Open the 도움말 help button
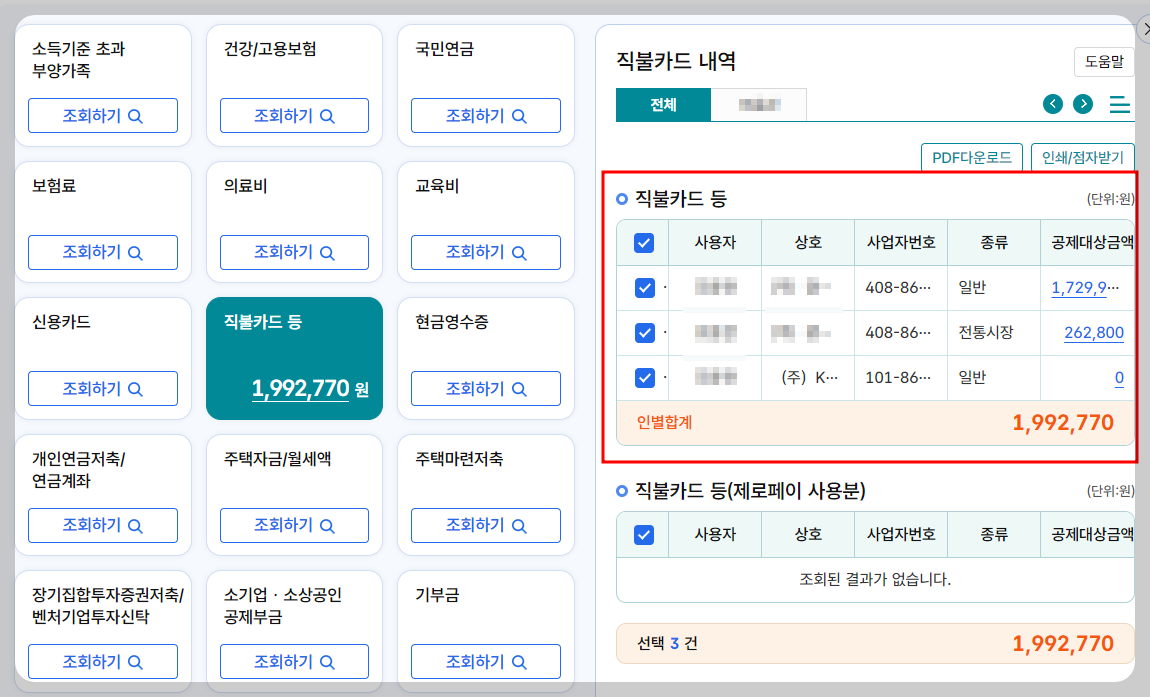This screenshot has height=697, width=1150. click(1102, 62)
